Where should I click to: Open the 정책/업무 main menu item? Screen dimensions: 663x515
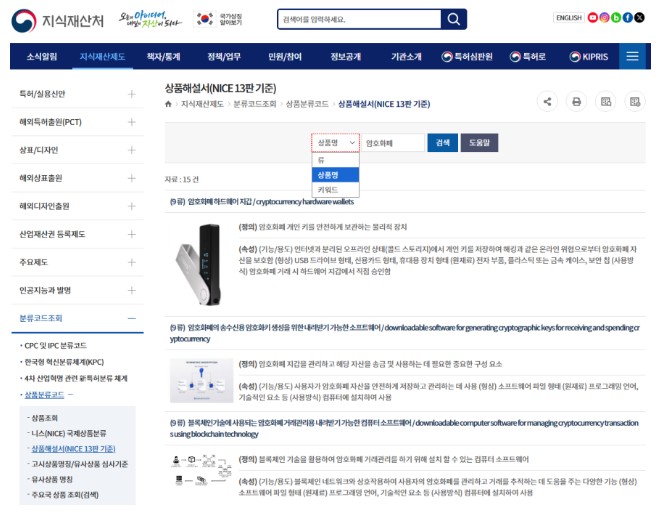224,57
